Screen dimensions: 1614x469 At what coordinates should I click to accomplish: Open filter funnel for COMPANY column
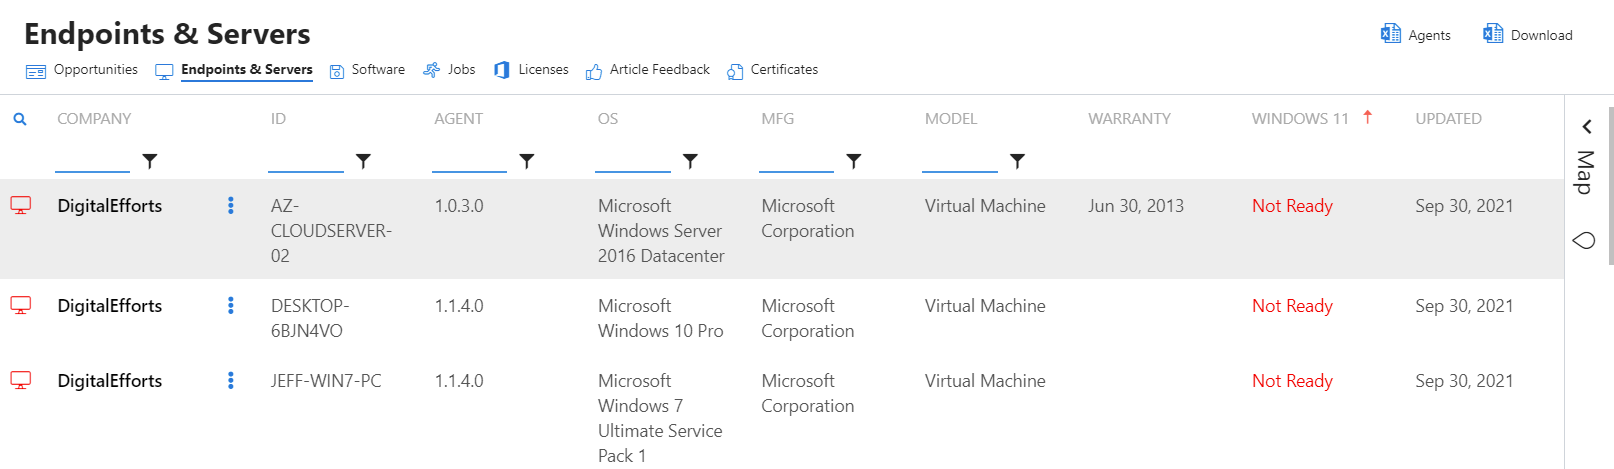click(x=150, y=161)
